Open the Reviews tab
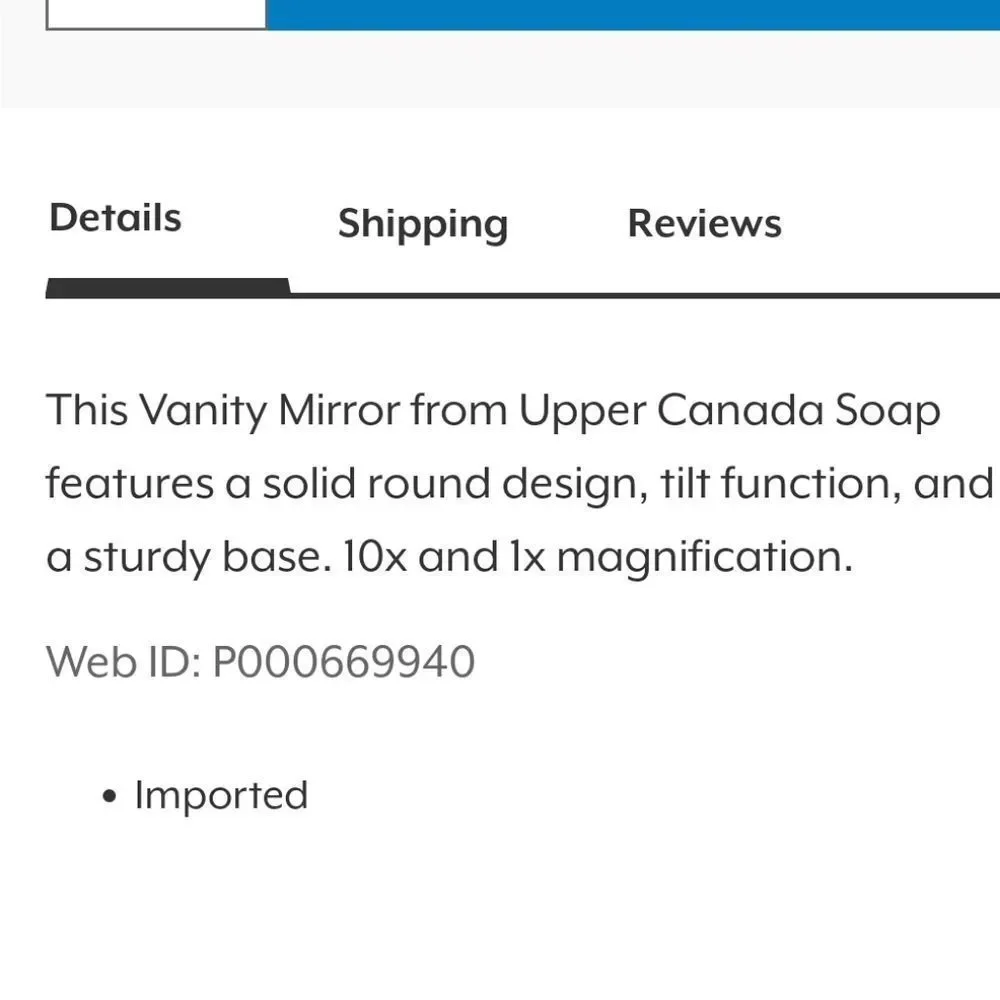Viewport: 1000px width, 1000px height. click(705, 223)
